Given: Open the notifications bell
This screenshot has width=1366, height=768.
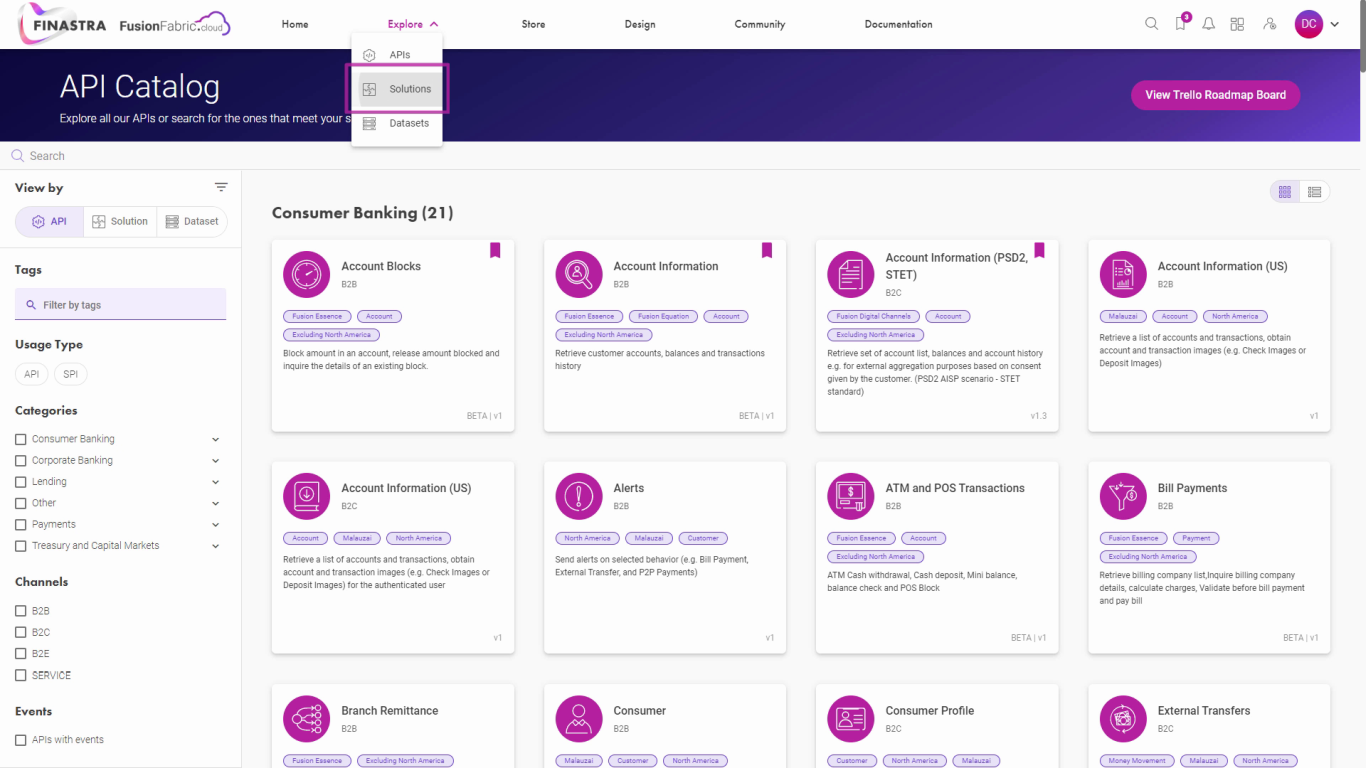Looking at the screenshot, I should 1209,24.
